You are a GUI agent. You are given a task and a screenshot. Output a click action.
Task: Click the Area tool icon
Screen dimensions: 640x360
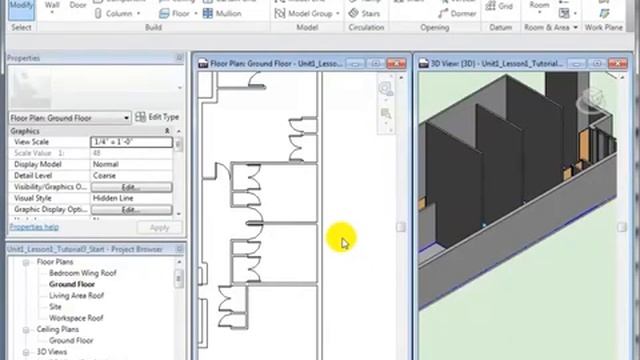tap(564, 13)
